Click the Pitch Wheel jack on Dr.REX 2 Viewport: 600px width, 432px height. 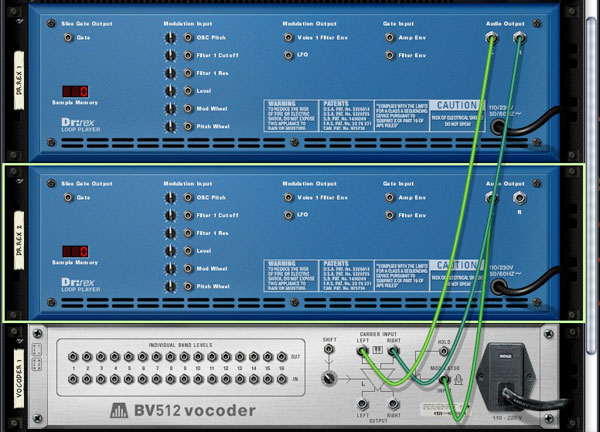188,286
